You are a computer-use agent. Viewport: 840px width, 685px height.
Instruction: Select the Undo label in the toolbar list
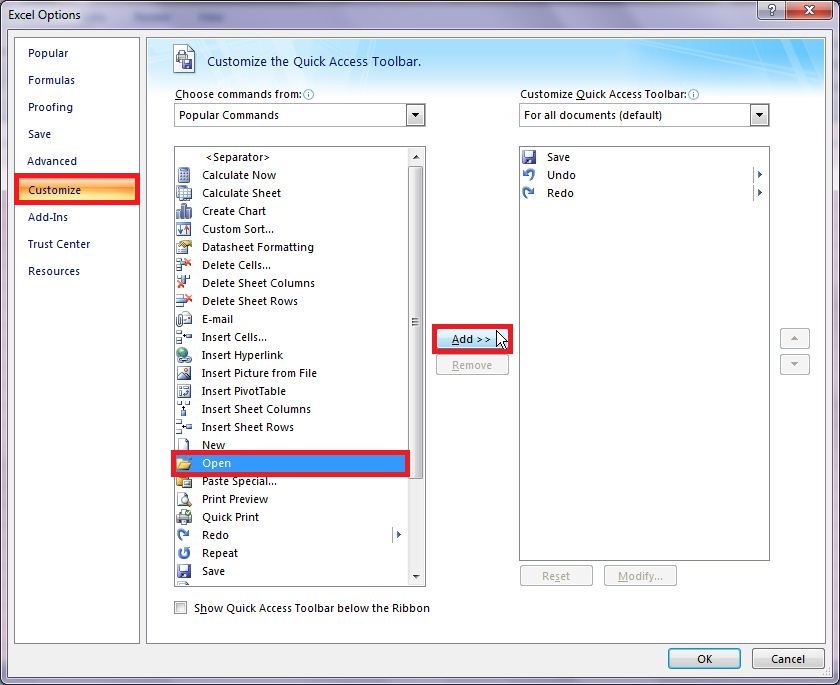(x=561, y=175)
